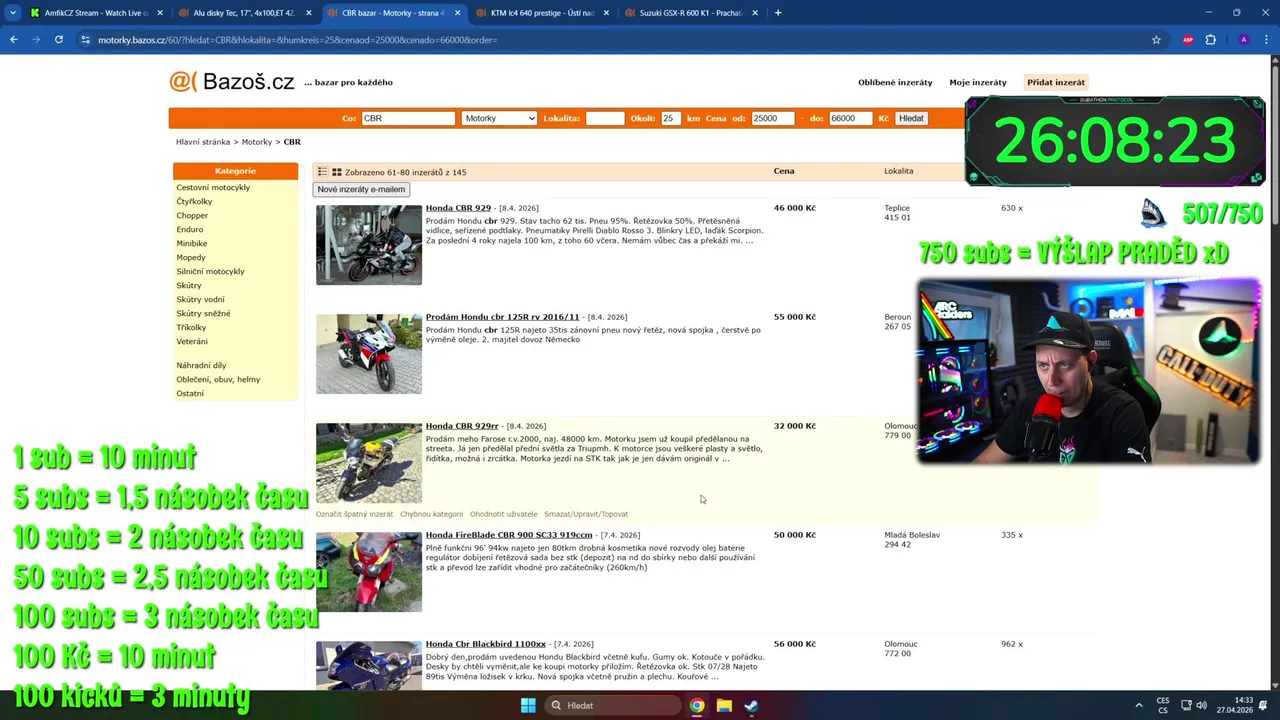Click Označit špatný inzerát link

tap(354, 514)
